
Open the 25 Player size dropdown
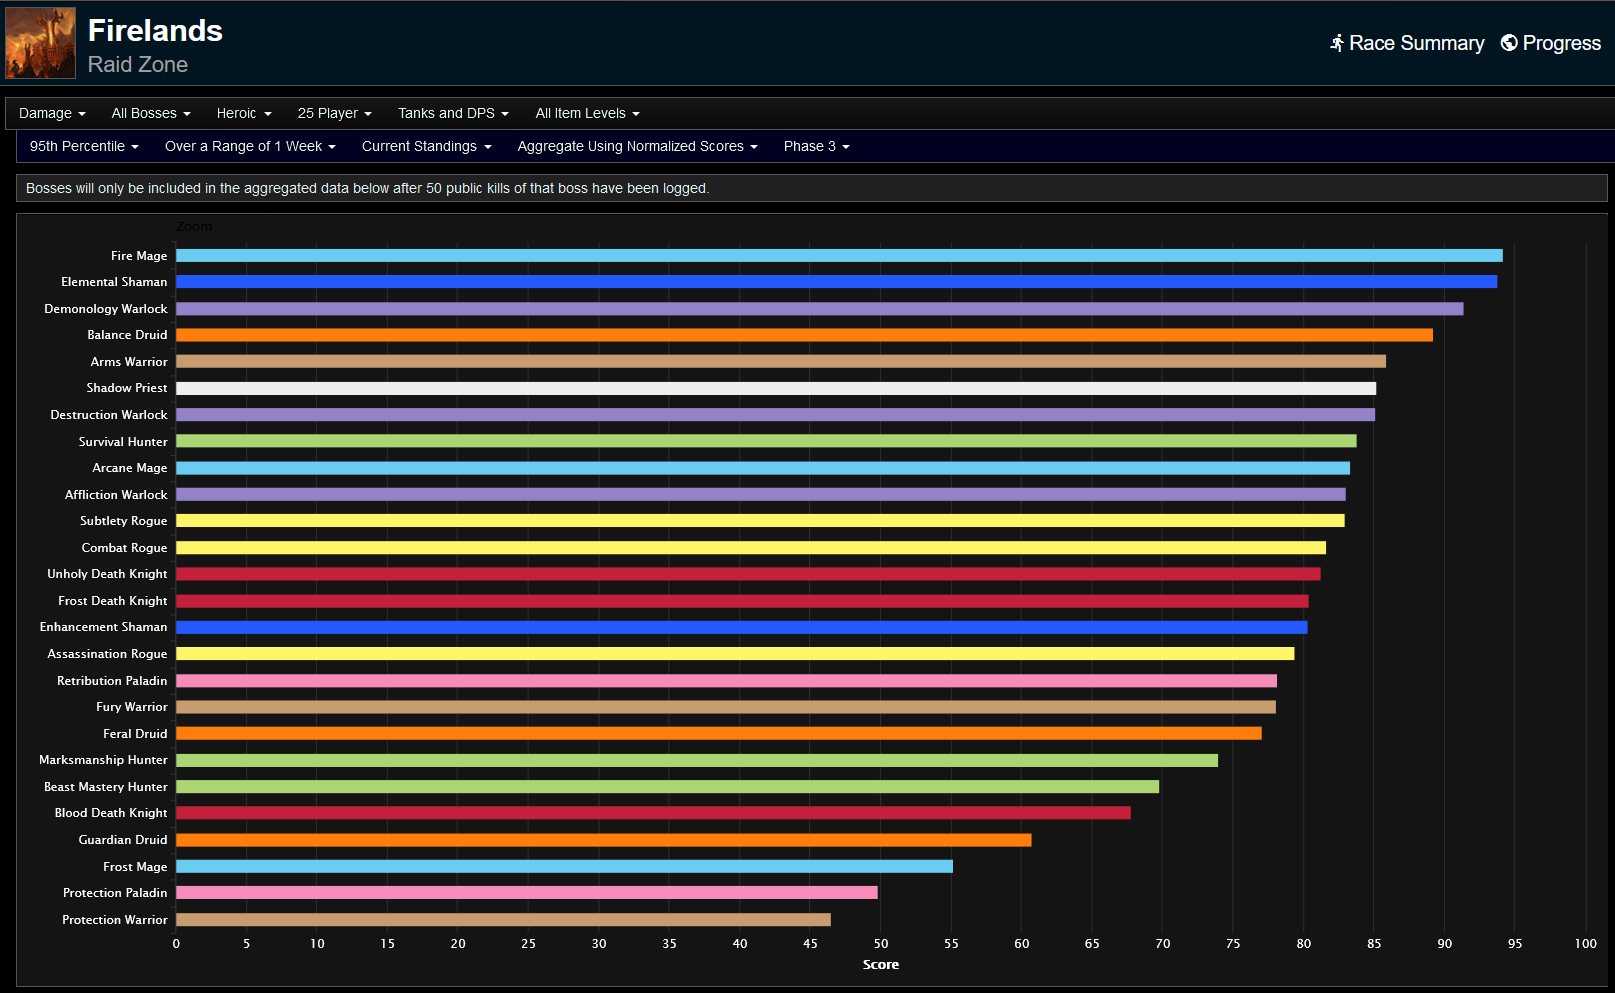pos(334,113)
